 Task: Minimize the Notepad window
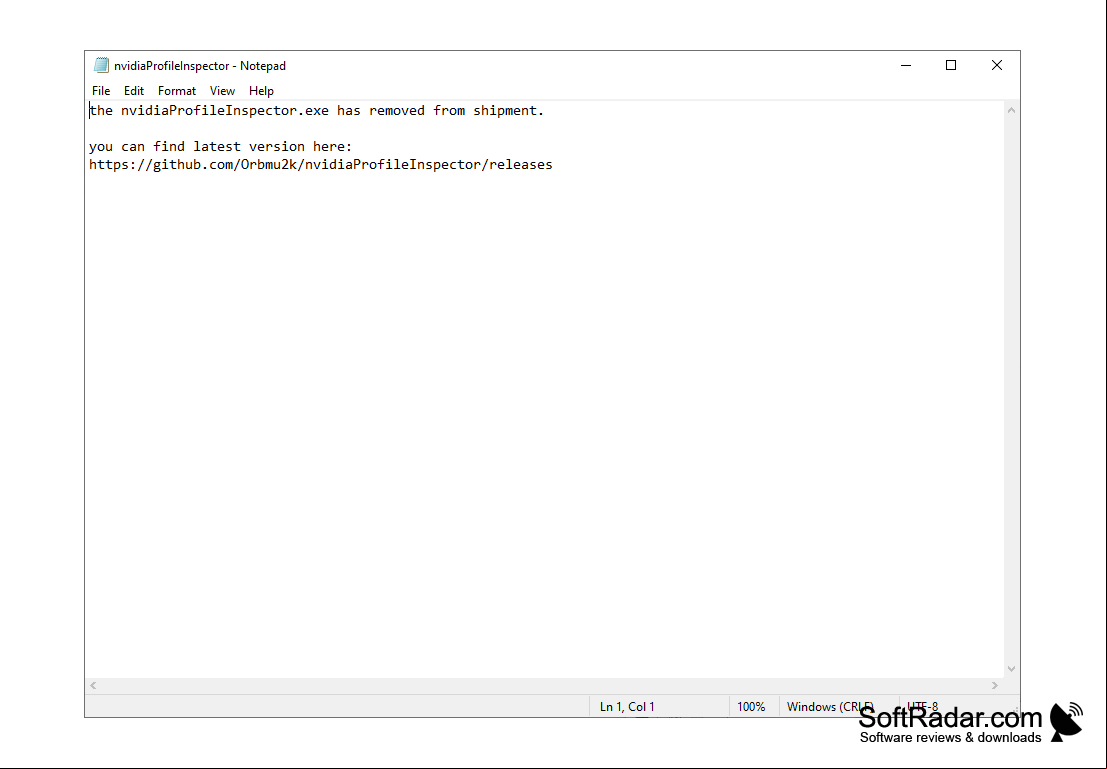pos(906,65)
